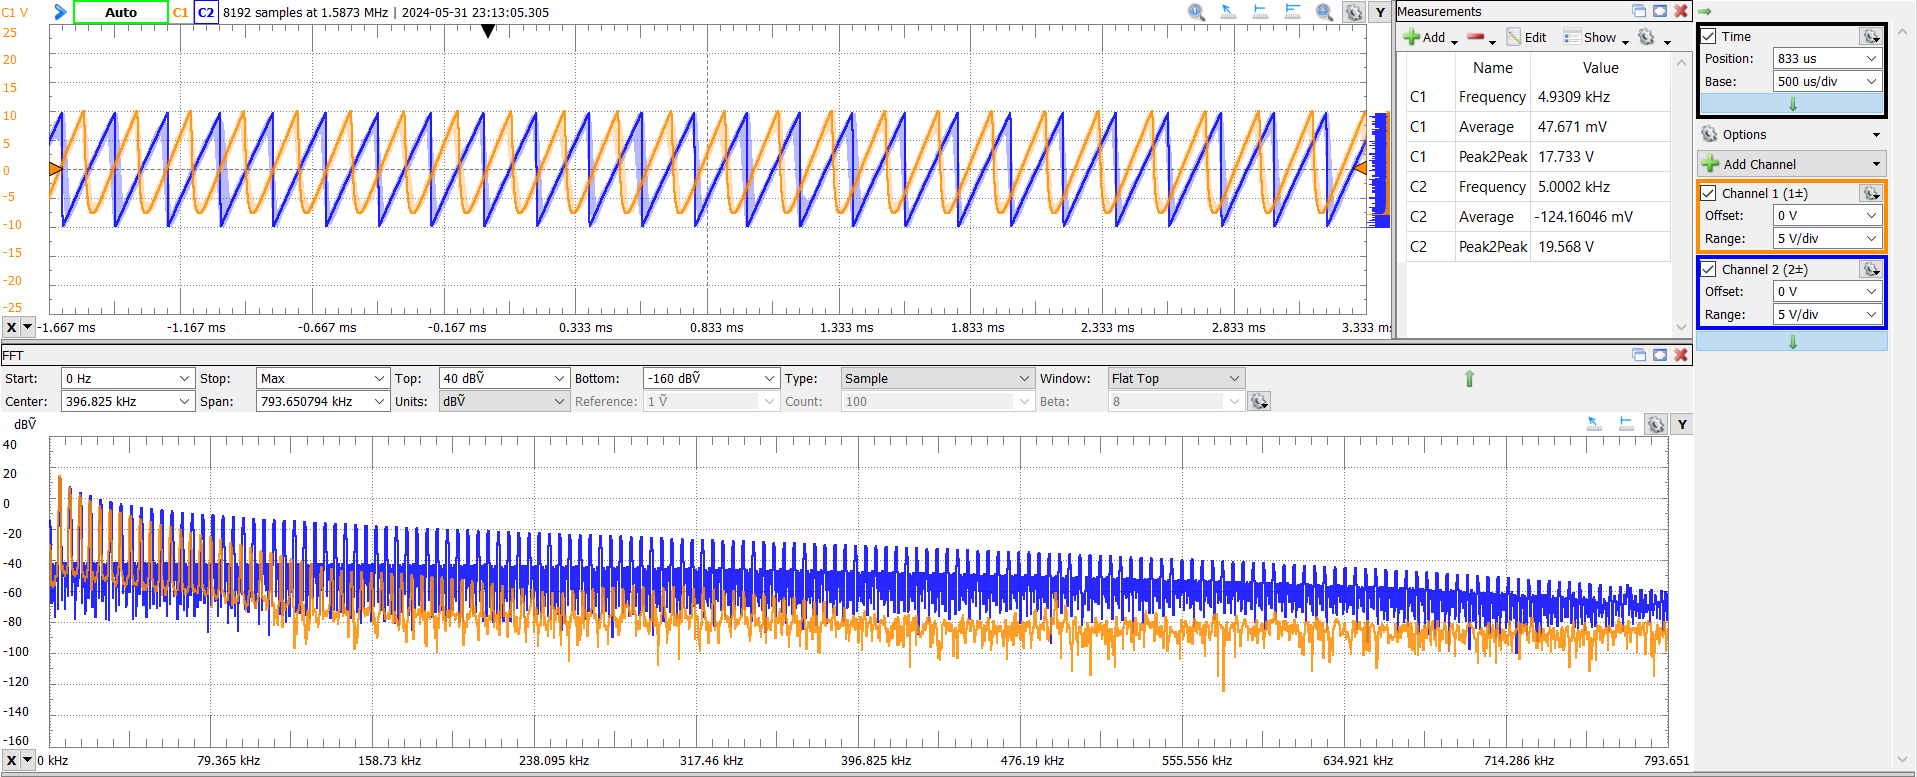Open FFT window options gear beside Beta
The image size is (1917, 777).
click(1259, 401)
